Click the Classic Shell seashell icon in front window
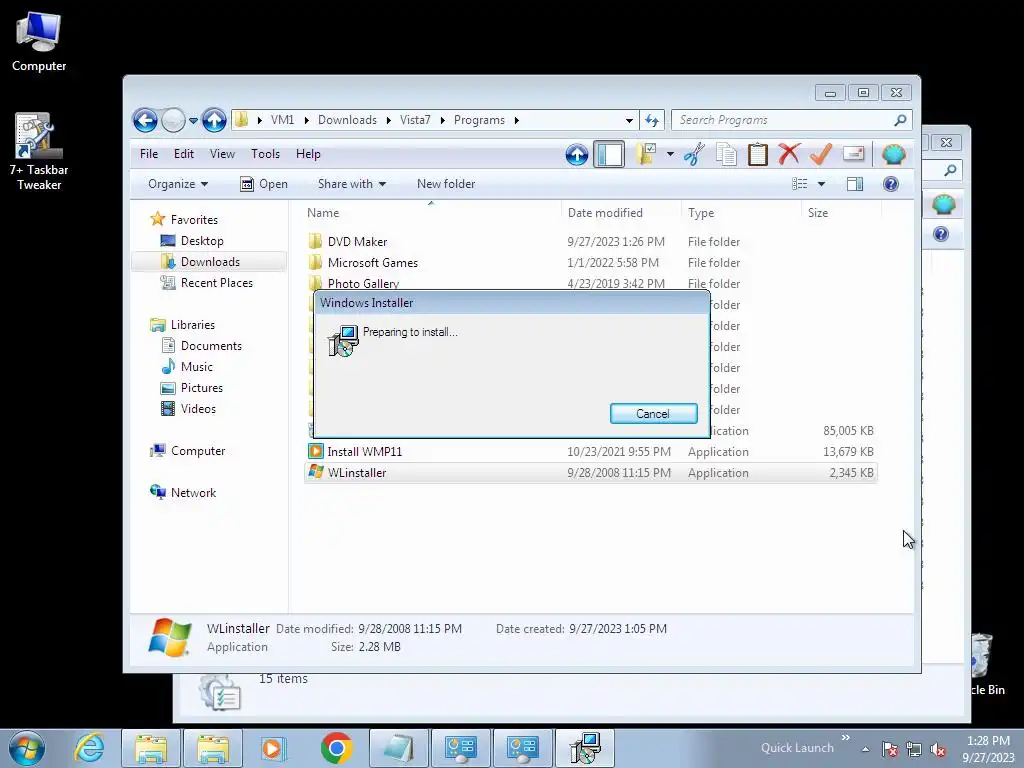The image size is (1024, 768). point(893,155)
